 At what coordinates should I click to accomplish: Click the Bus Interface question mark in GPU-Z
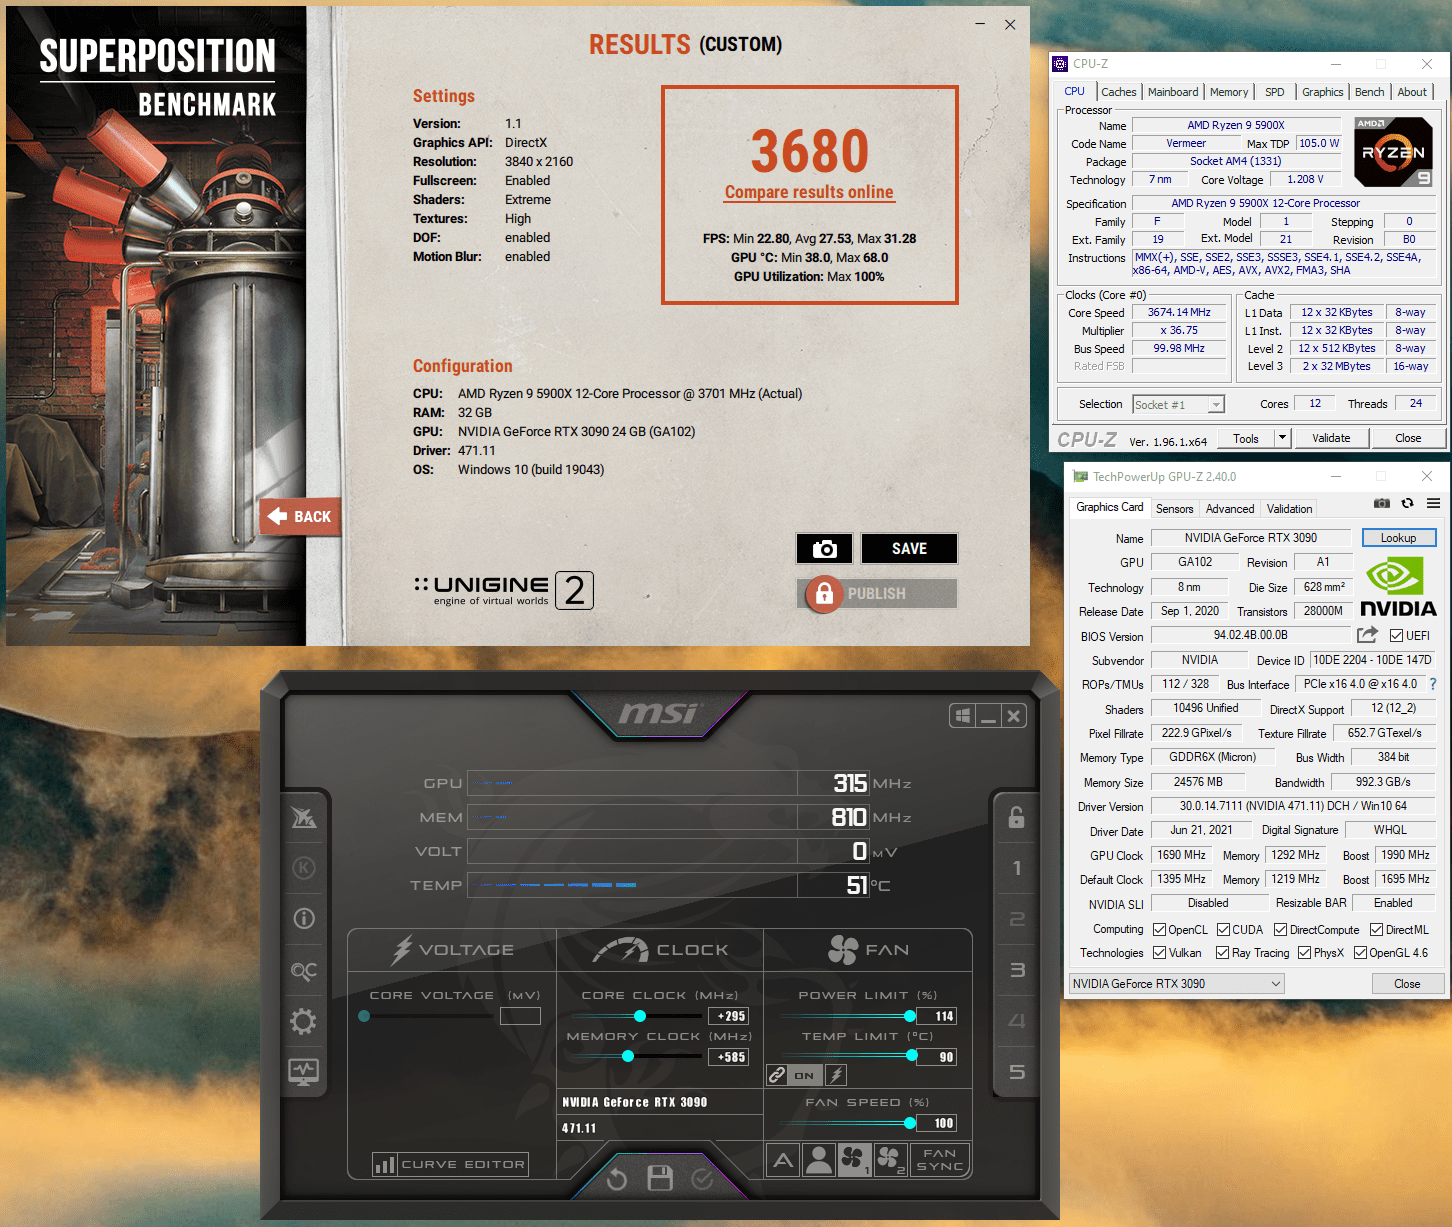click(1432, 684)
